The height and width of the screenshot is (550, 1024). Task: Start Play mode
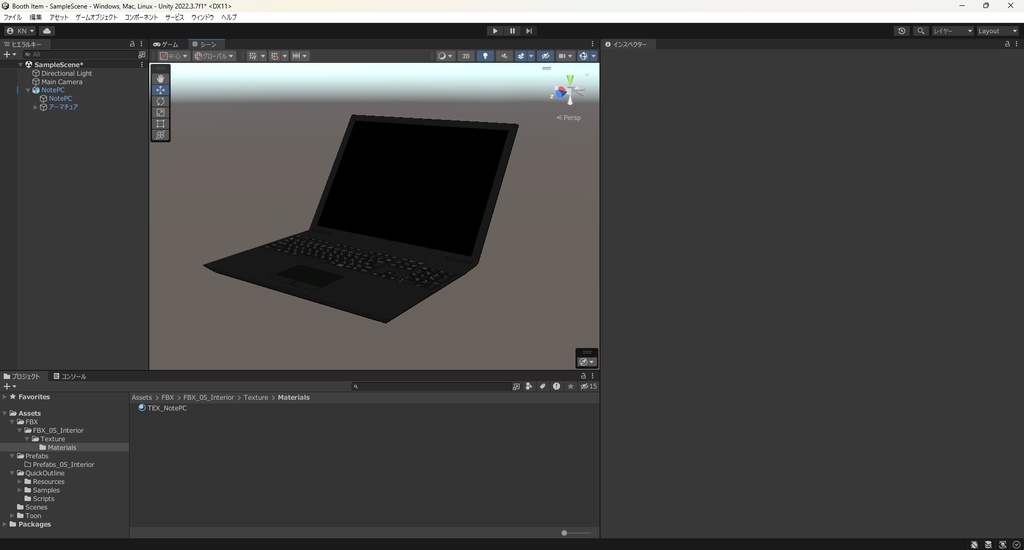tap(495, 31)
